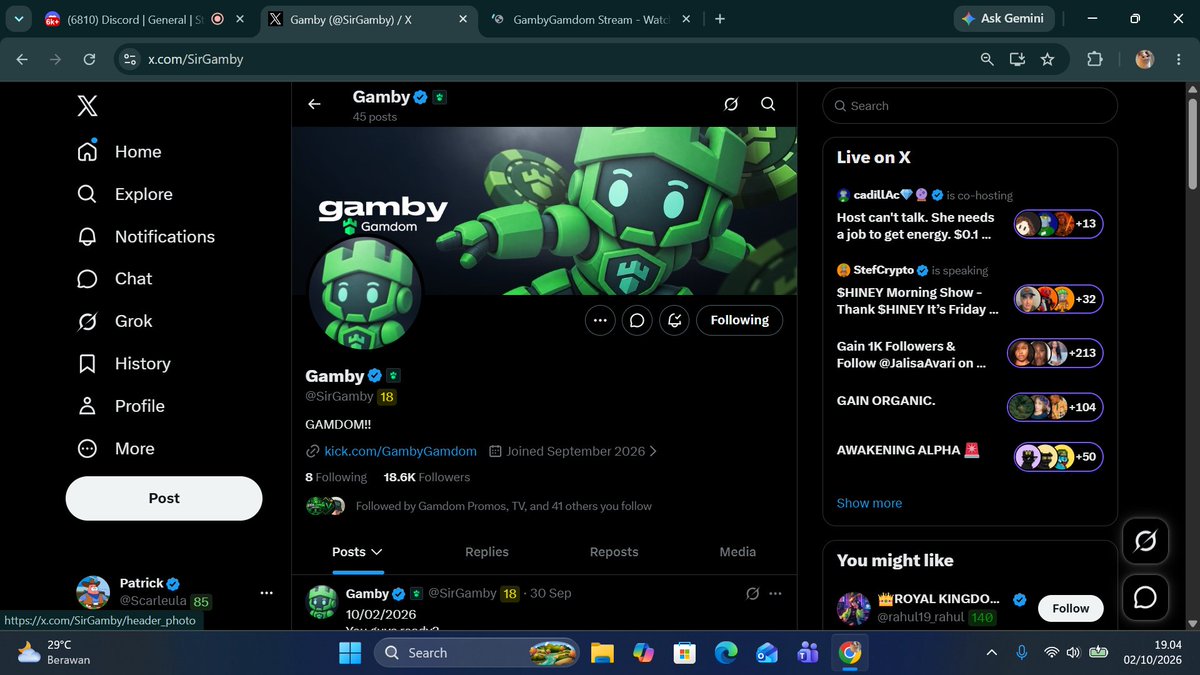Show hidden system tray icons
This screenshot has width=1200, height=675.
(x=991, y=653)
